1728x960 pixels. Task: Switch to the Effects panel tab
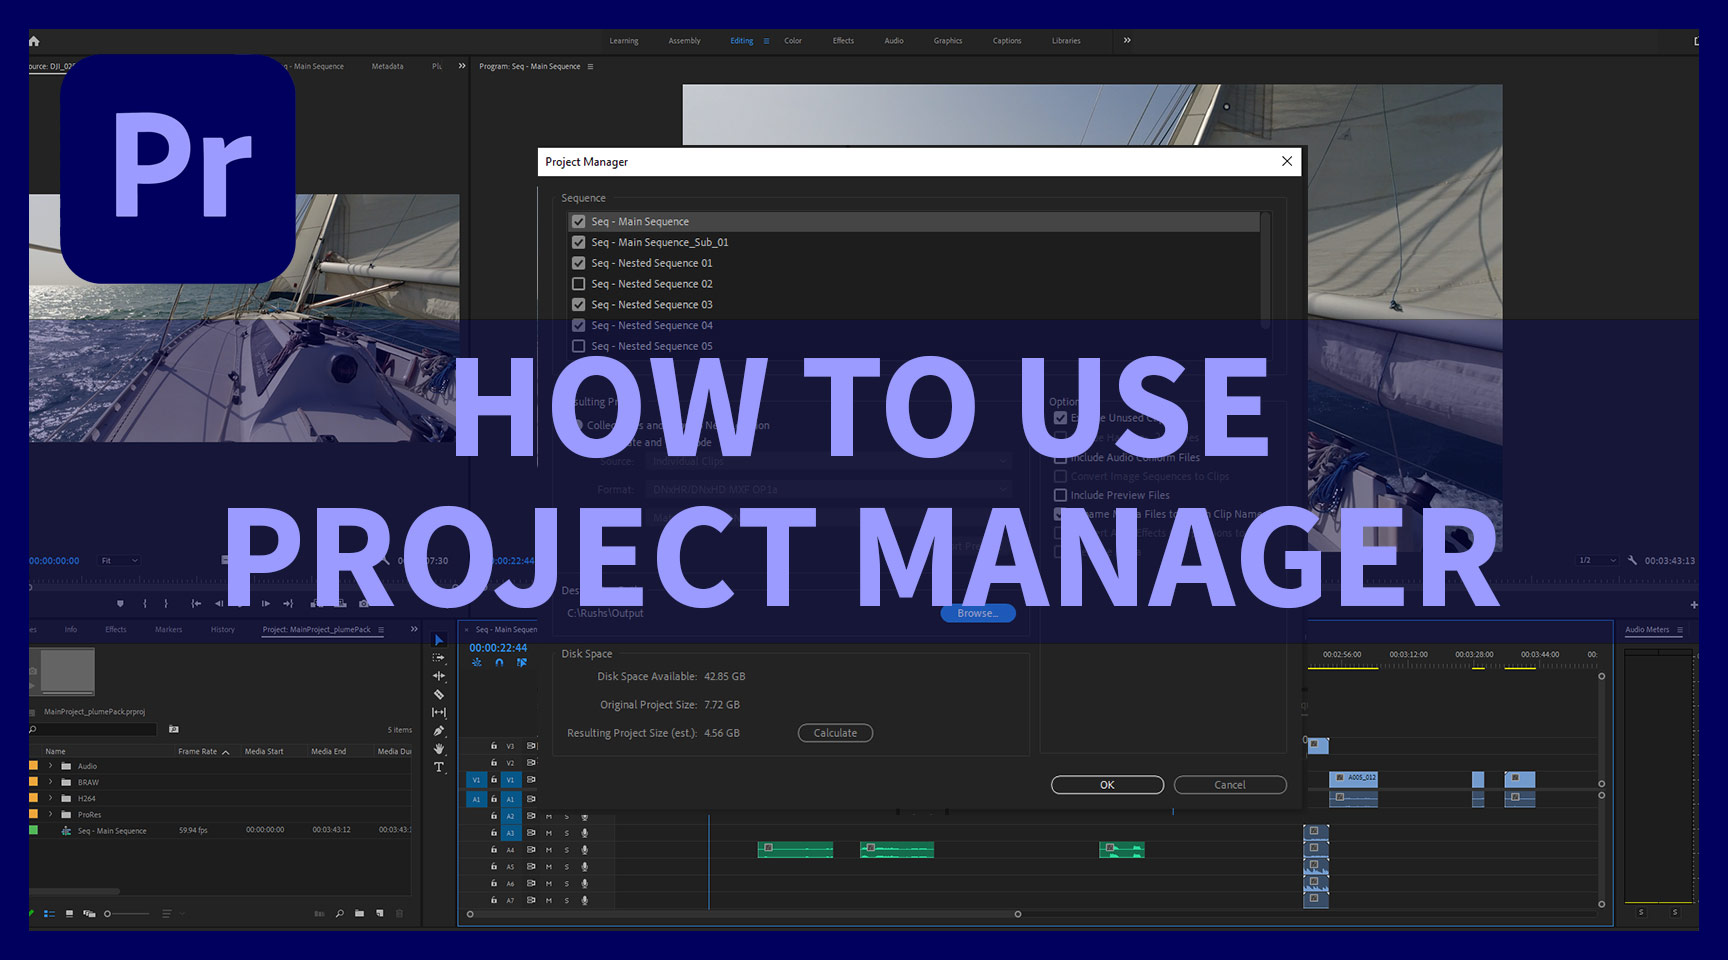[116, 629]
